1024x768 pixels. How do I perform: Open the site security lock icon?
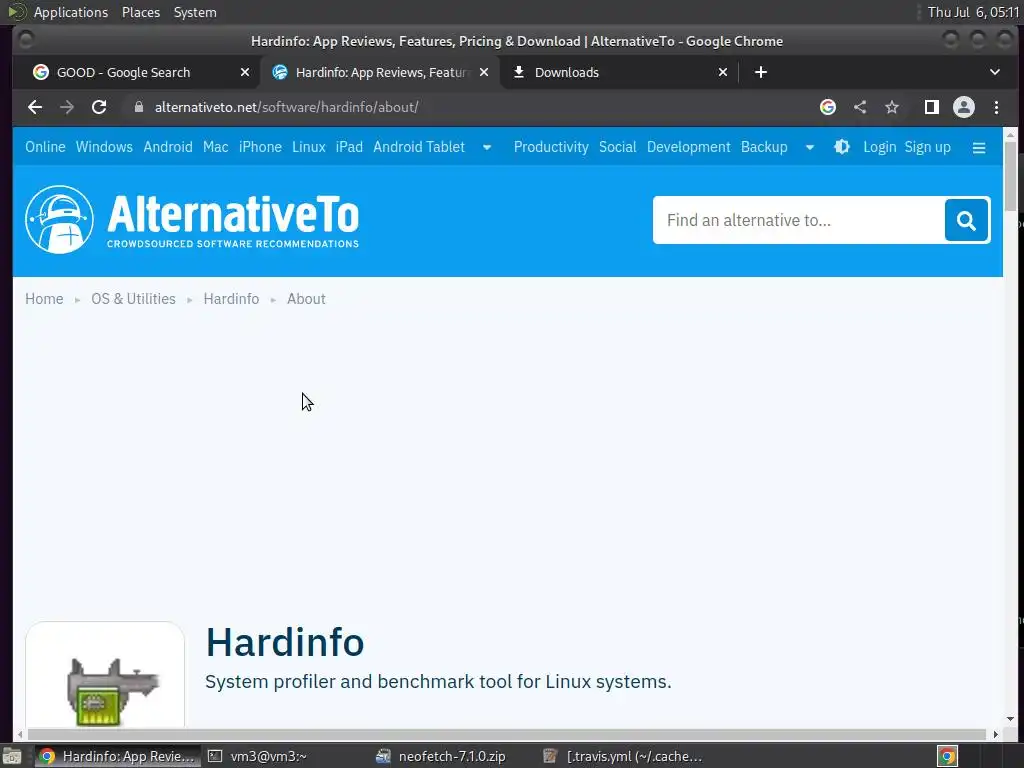138,107
